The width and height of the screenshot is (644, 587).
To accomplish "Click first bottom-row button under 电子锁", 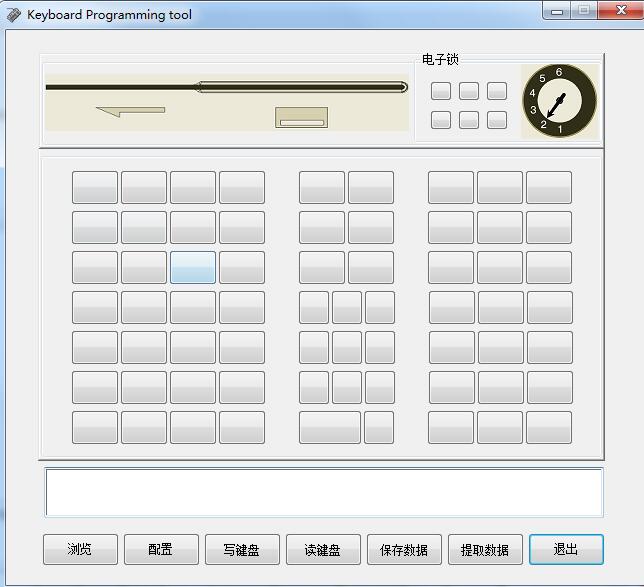I will point(441,120).
